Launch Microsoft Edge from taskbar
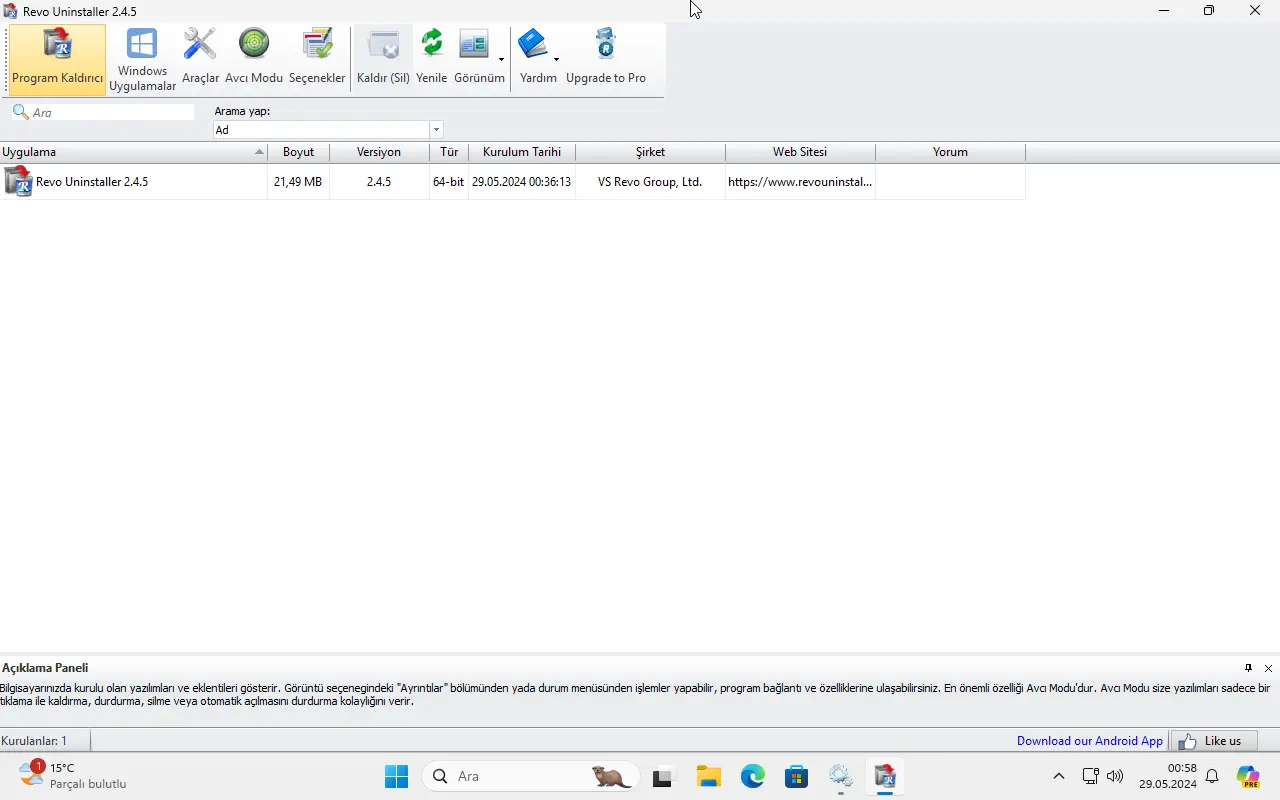1280x800 pixels. tap(753, 776)
